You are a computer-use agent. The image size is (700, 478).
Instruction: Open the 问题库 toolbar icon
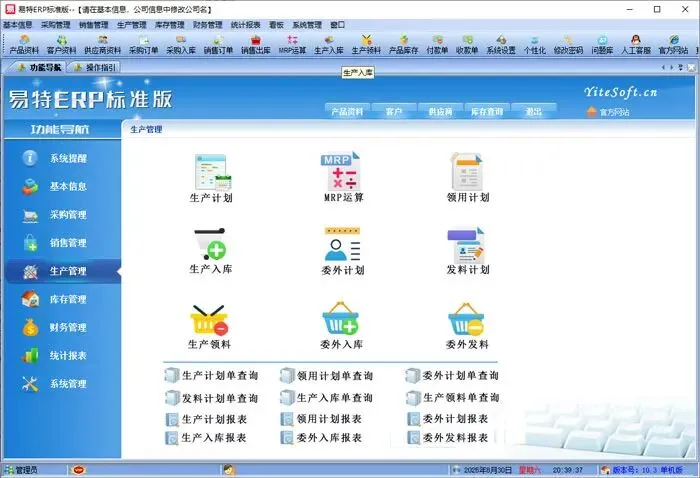pos(602,45)
